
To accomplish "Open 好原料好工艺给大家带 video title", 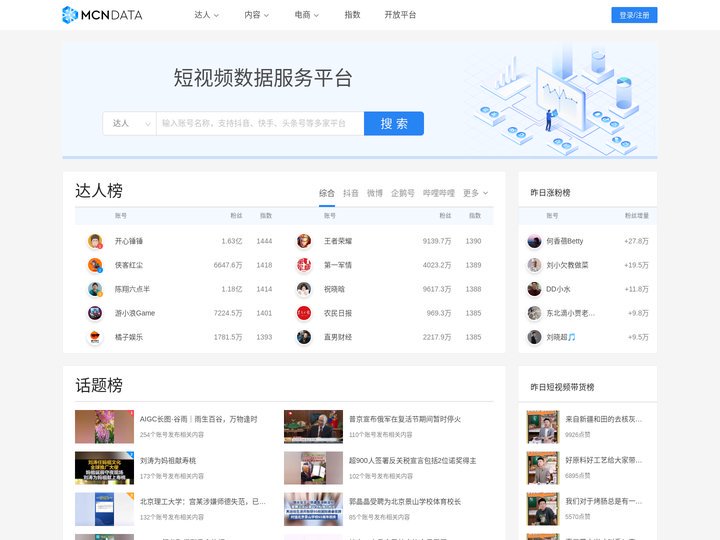I will (603, 460).
